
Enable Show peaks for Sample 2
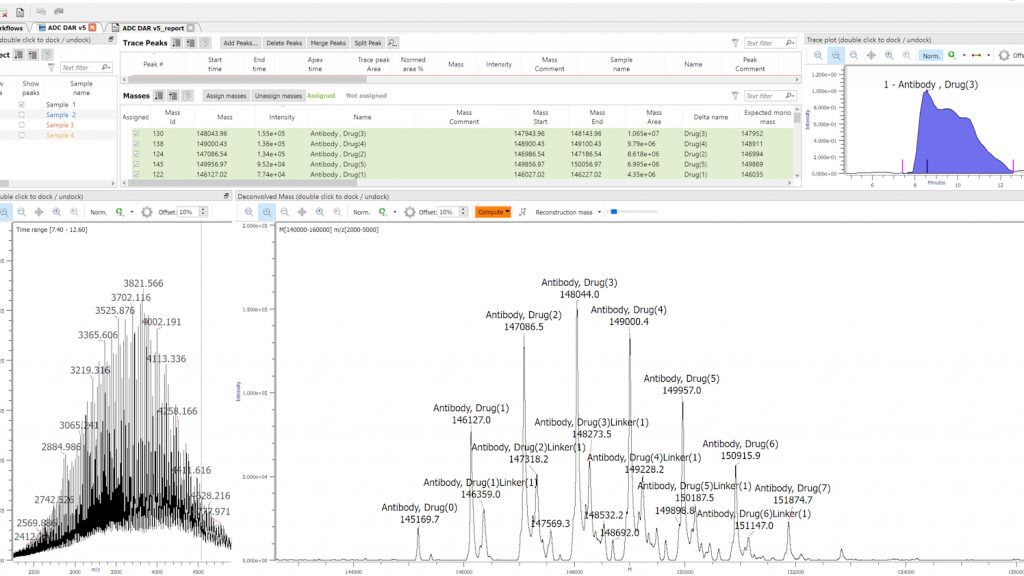[22, 115]
